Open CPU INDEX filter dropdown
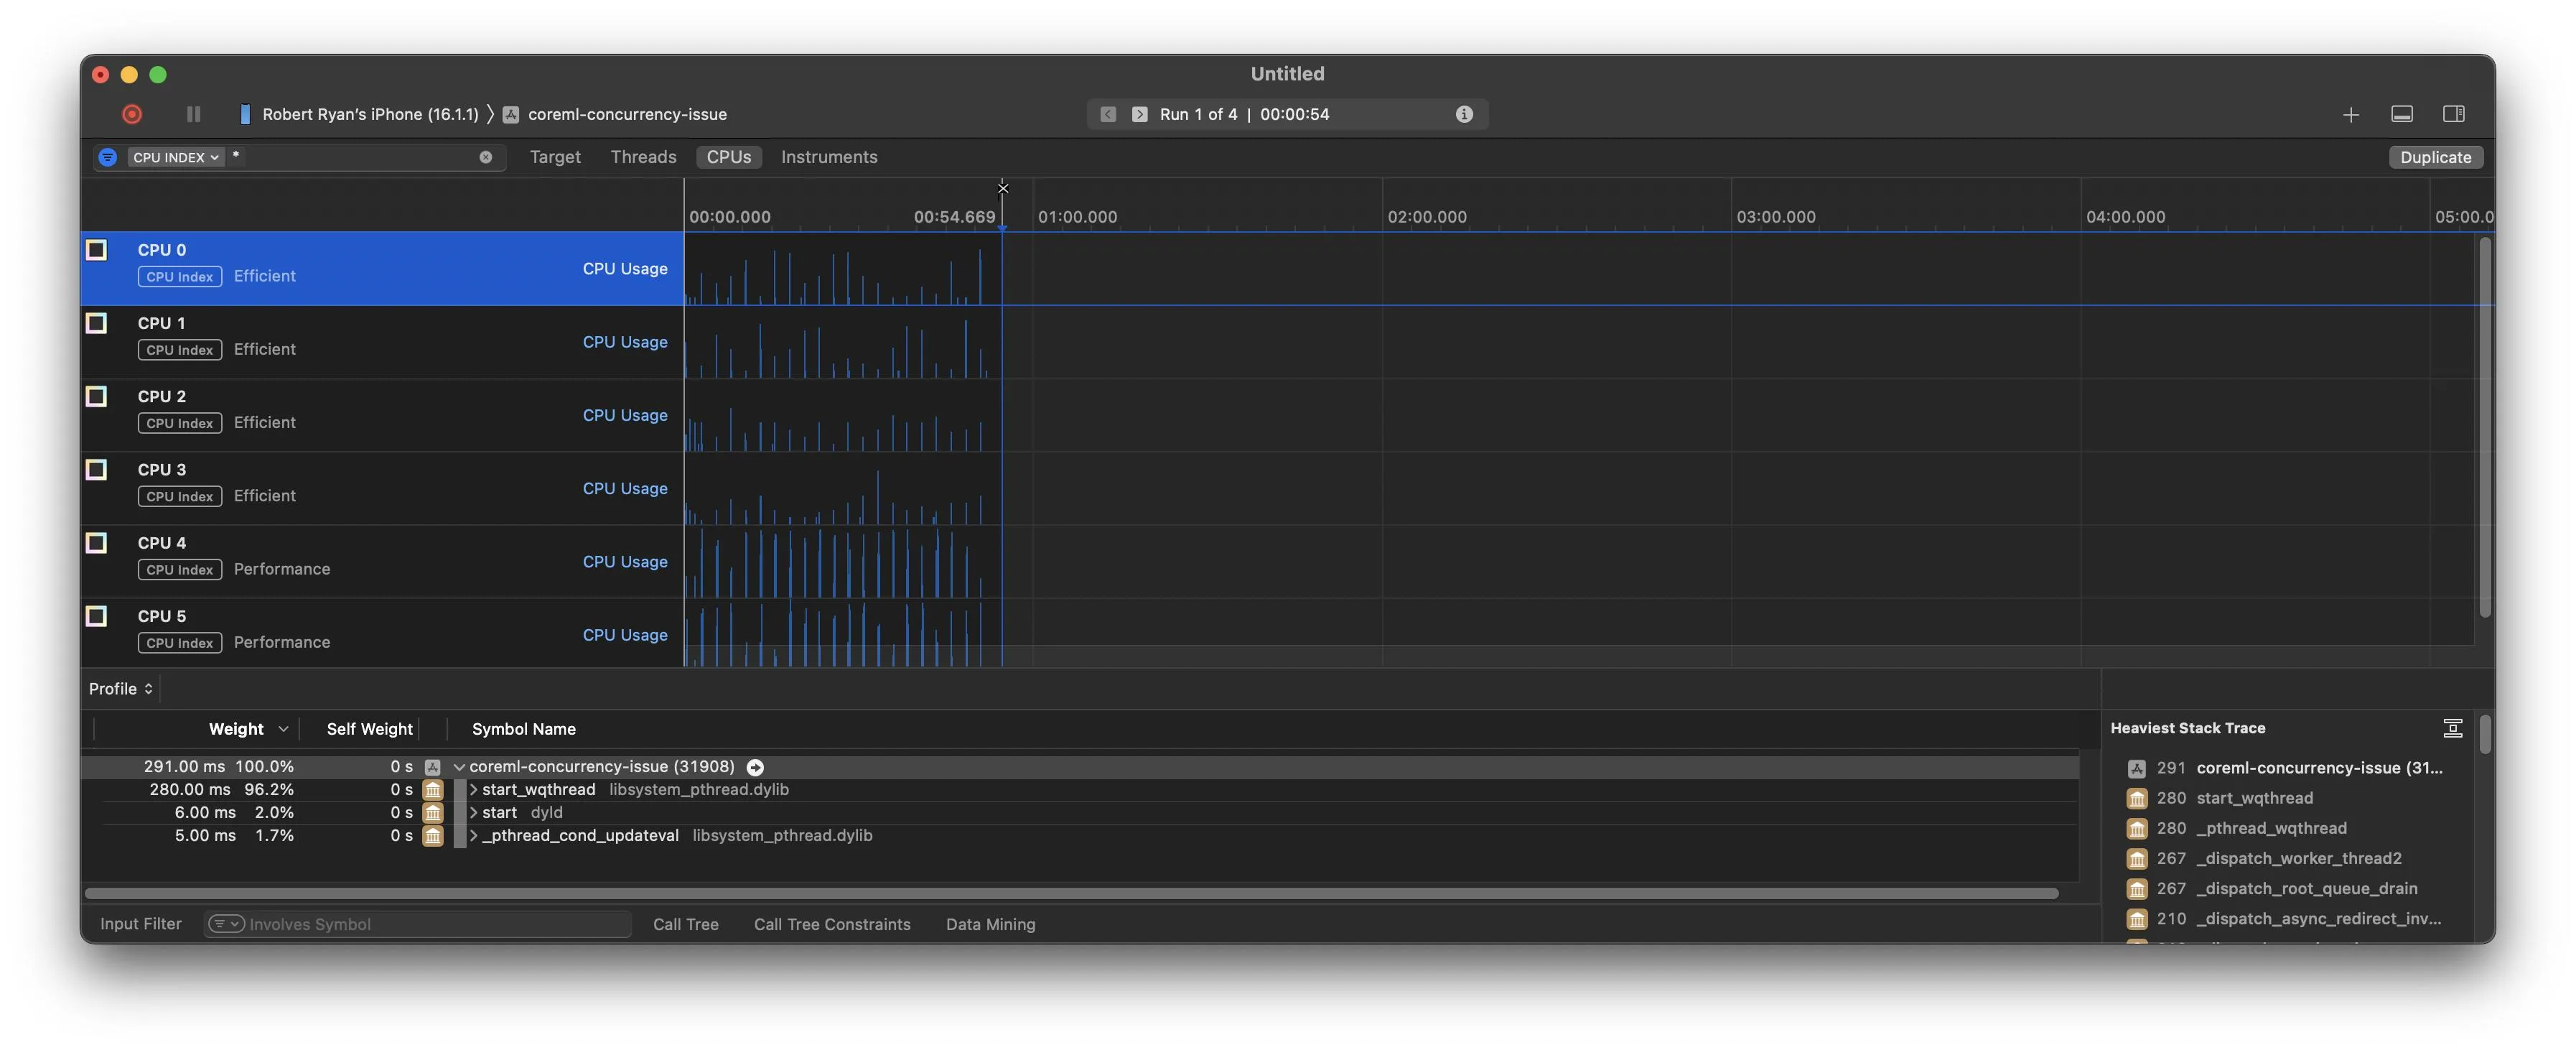Screen dimensions: 2576x1050 pos(175,157)
